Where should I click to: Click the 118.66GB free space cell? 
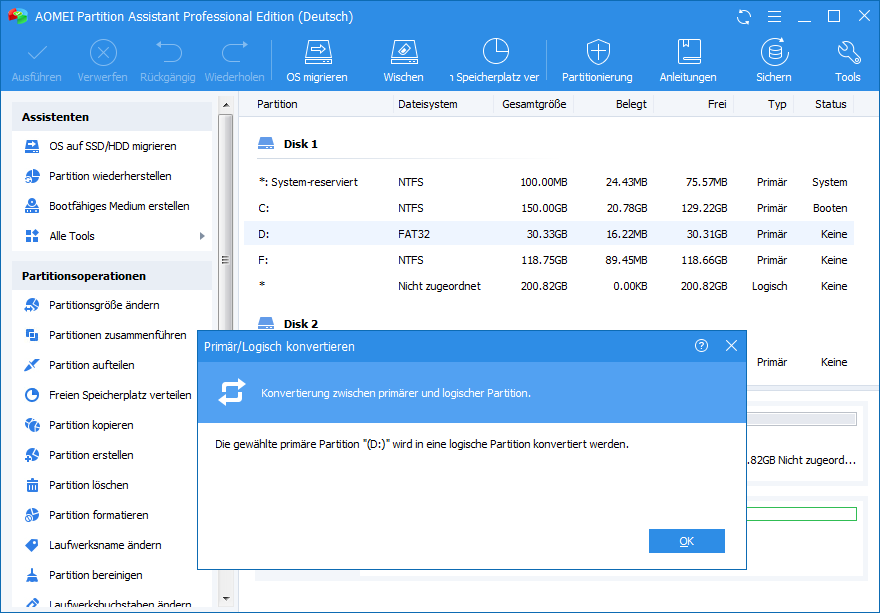[x=704, y=260]
